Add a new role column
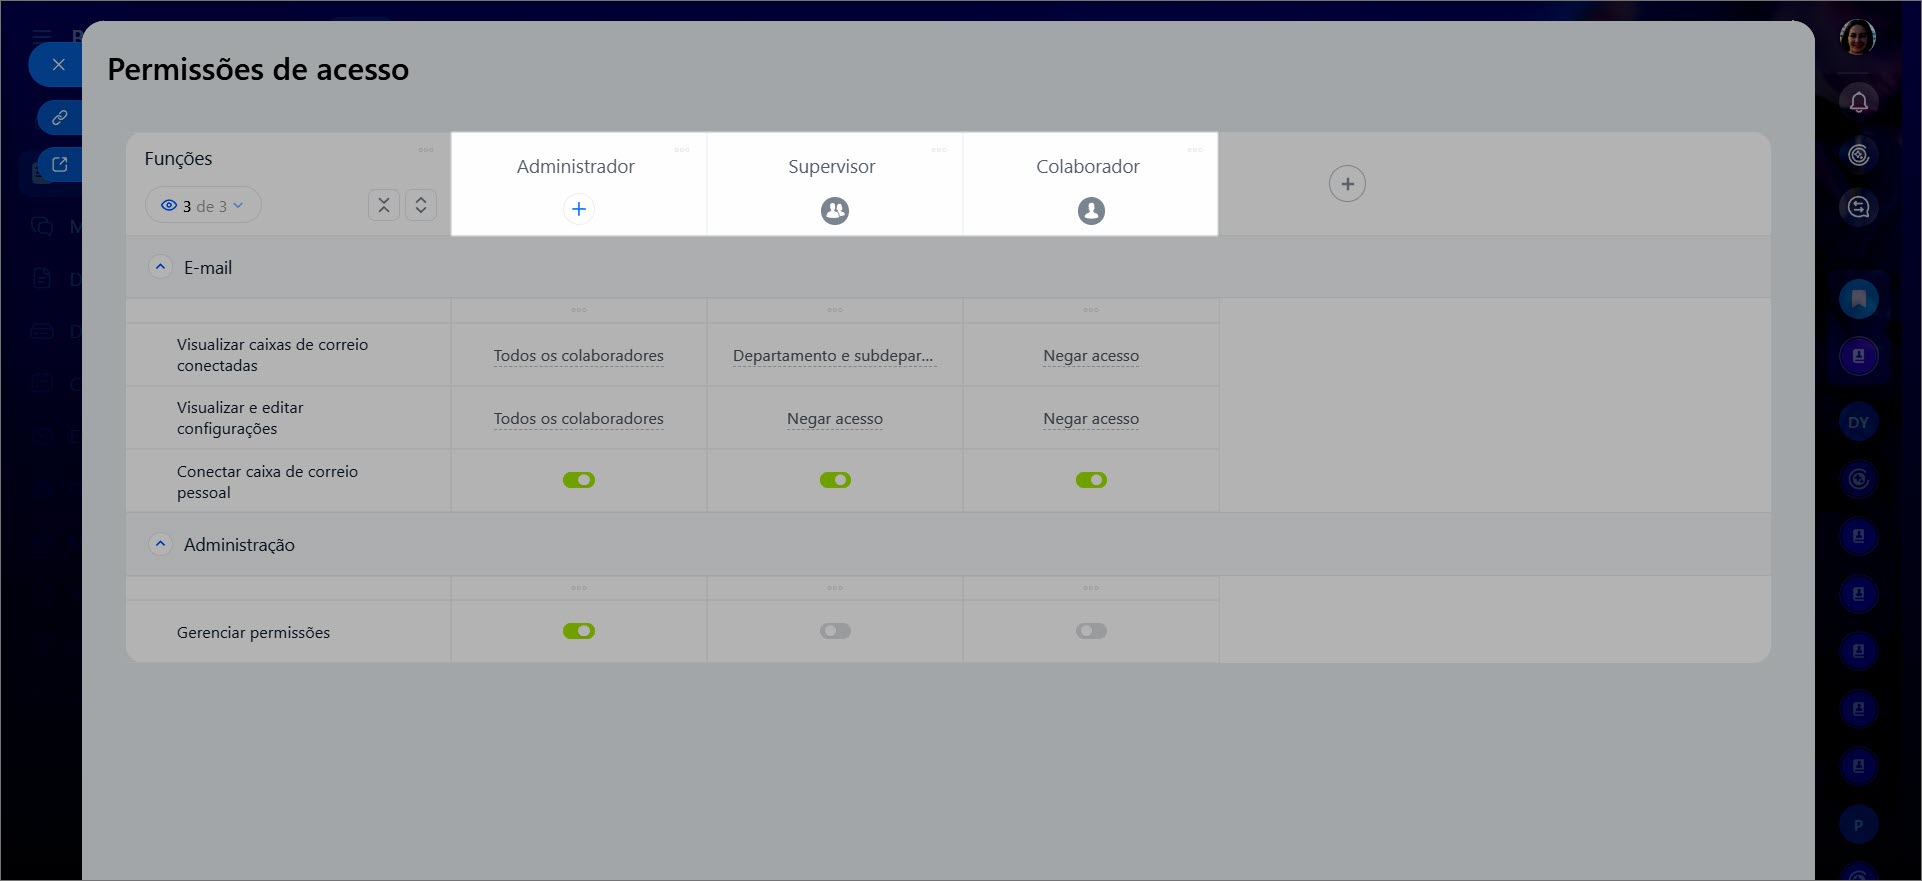This screenshot has width=1922, height=881. coord(1347,184)
